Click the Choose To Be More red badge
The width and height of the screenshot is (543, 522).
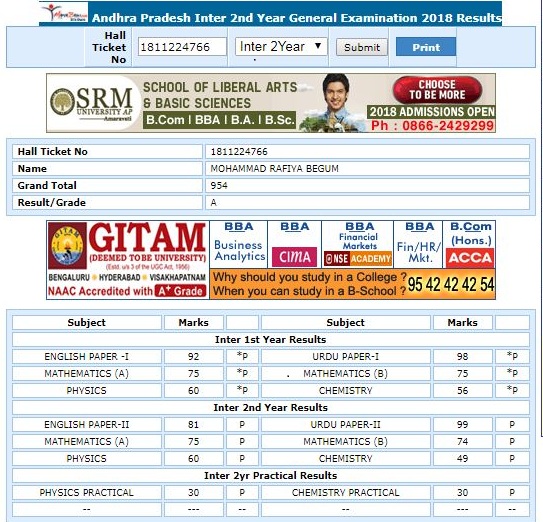pyautogui.click(x=437, y=90)
